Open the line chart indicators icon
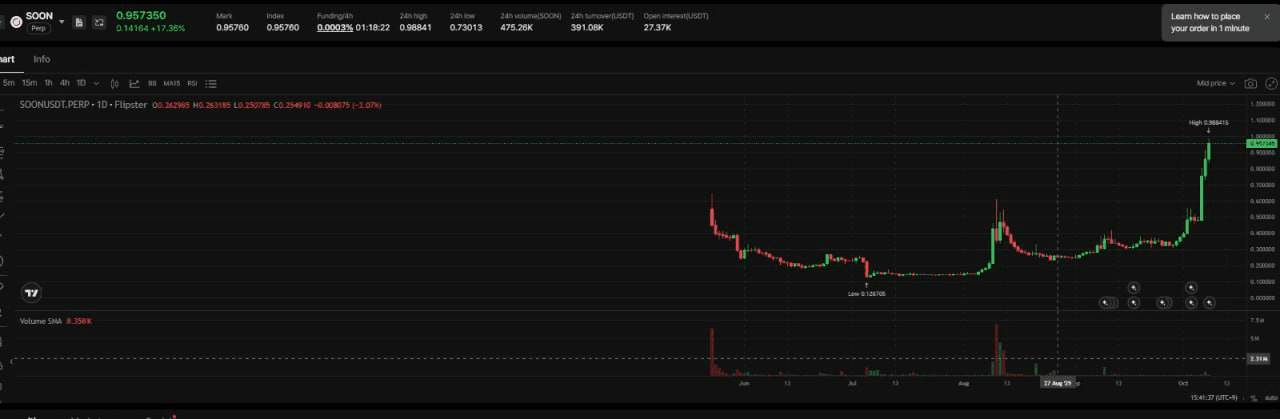The width and height of the screenshot is (1280, 419). point(133,83)
